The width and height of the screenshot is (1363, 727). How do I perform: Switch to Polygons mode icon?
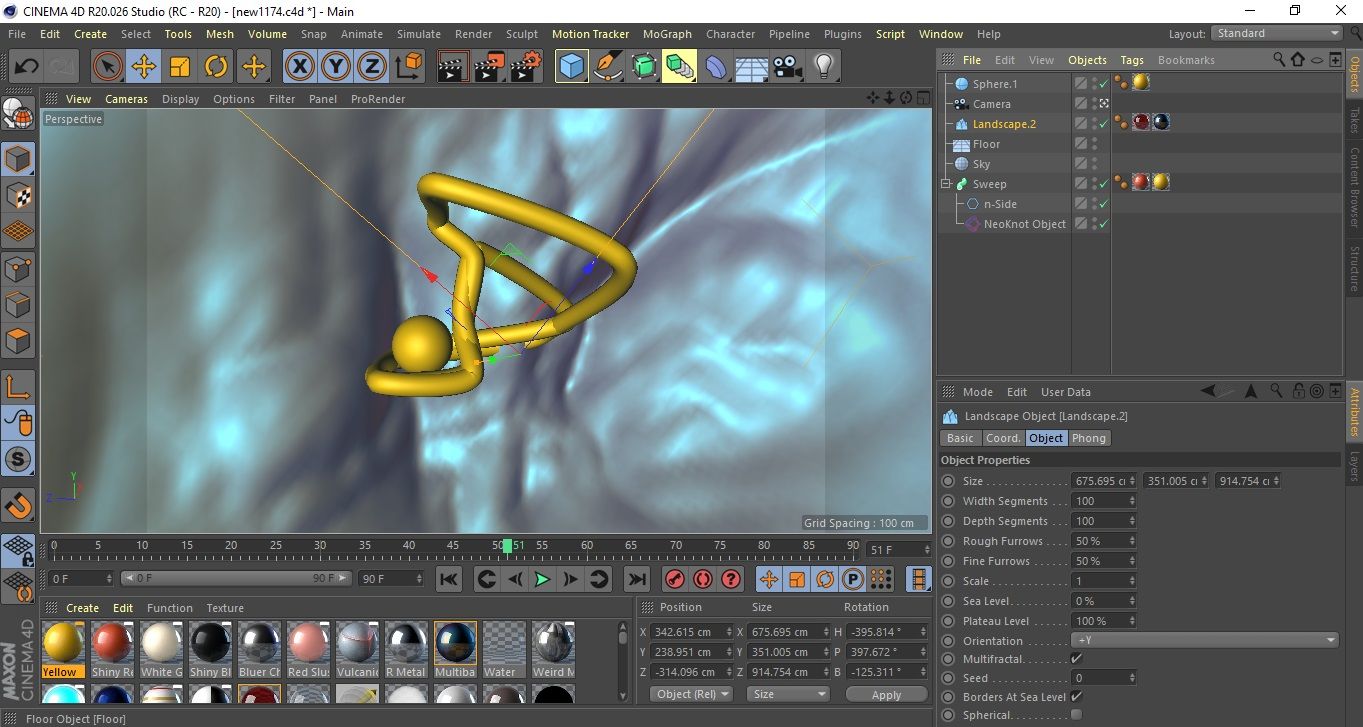click(19, 341)
